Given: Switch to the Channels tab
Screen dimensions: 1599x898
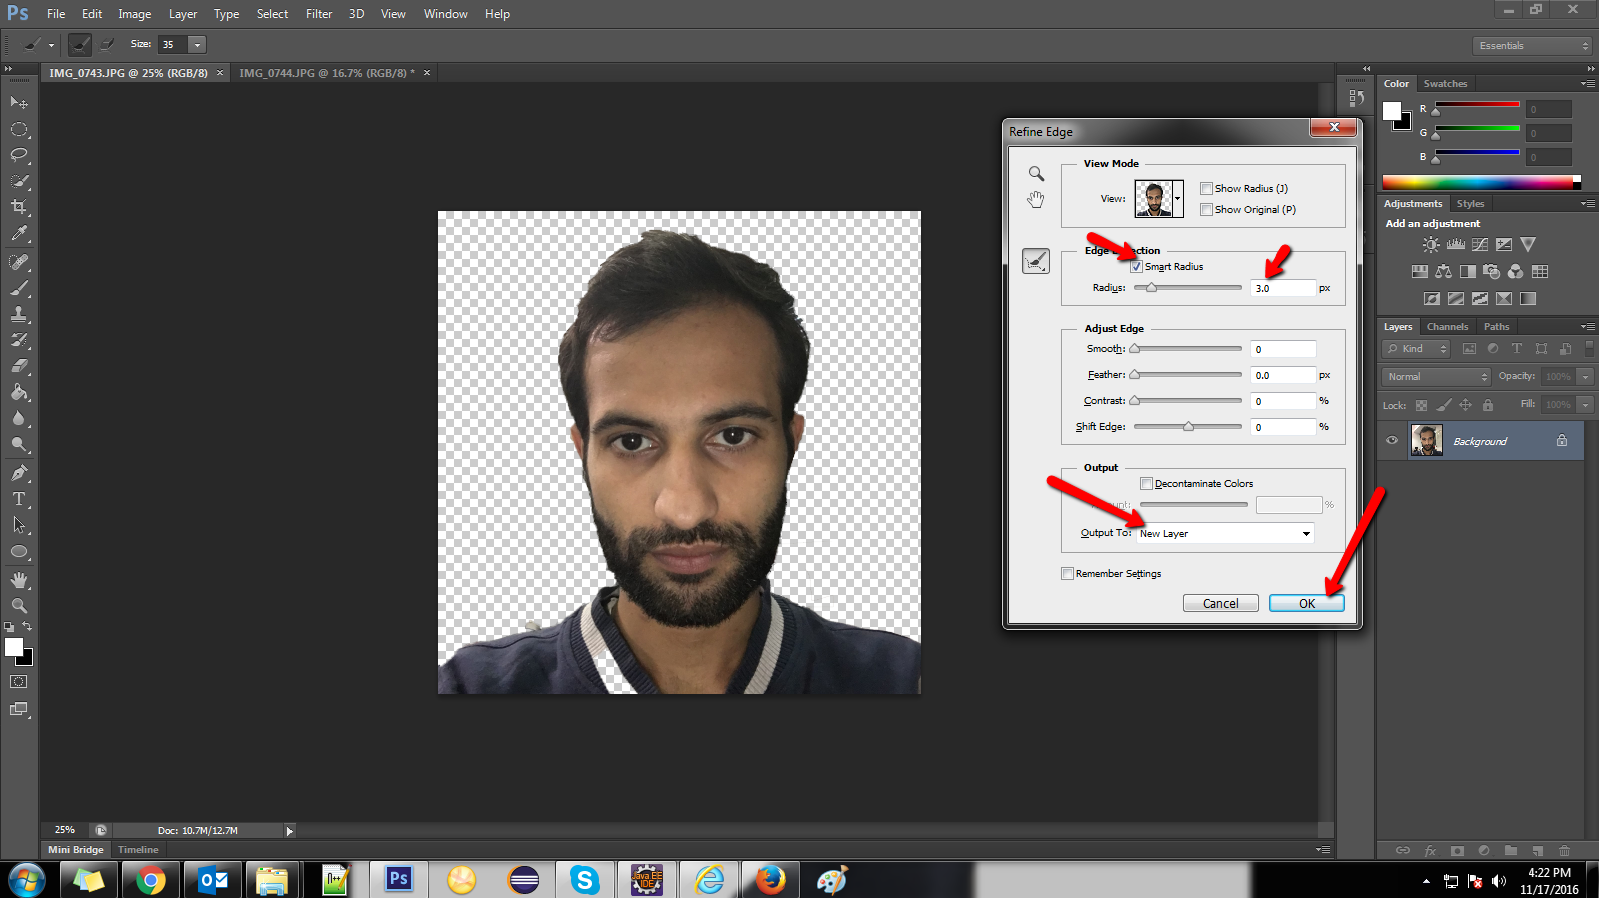Looking at the screenshot, I should coord(1447,327).
